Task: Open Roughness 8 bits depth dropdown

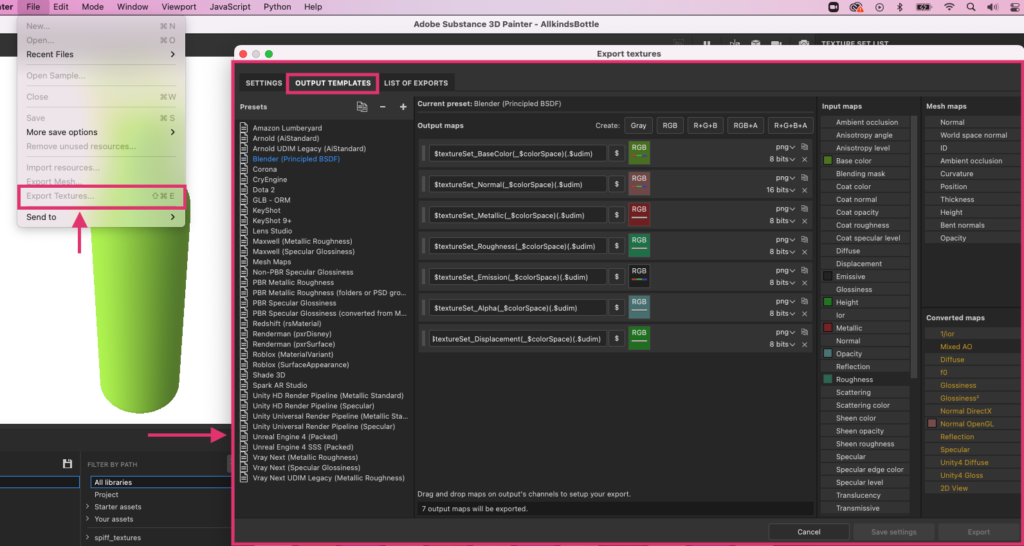Action: click(x=782, y=251)
